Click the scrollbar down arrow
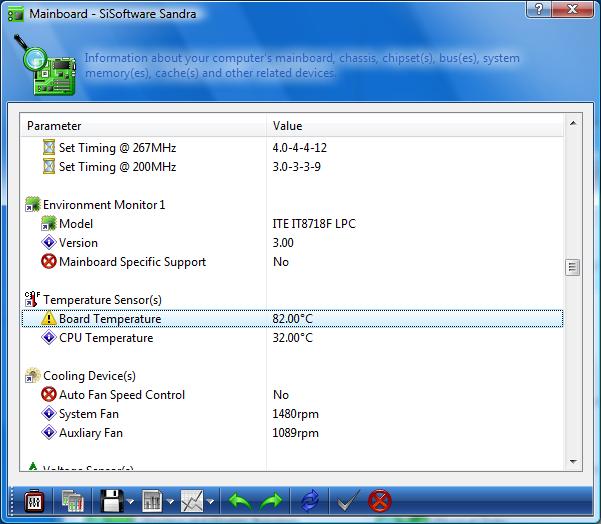The width and height of the screenshot is (601, 524). pyautogui.click(x=573, y=462)
